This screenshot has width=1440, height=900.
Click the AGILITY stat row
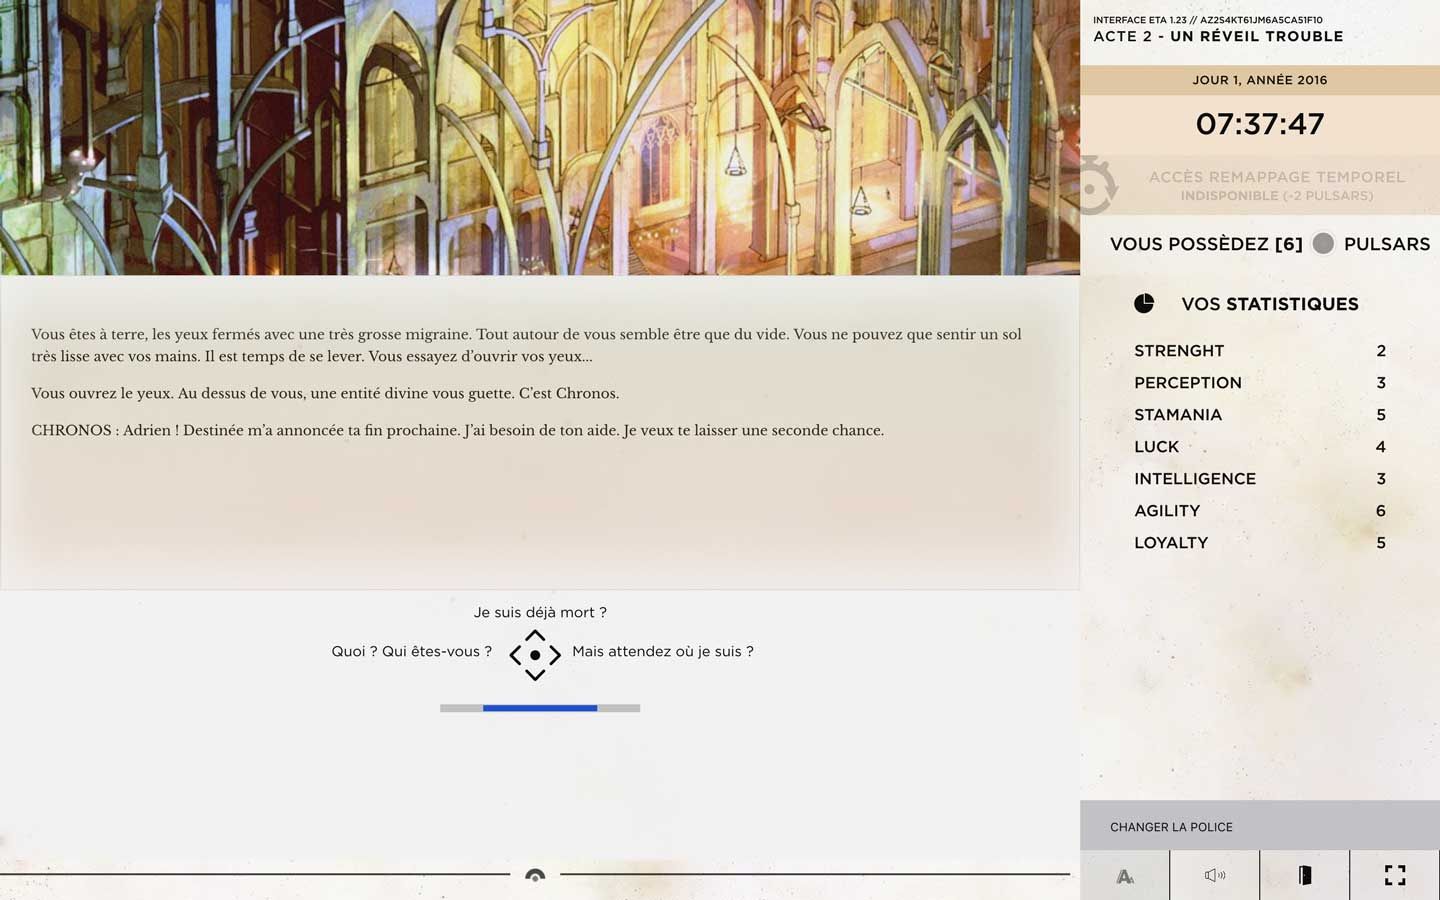1260,511
